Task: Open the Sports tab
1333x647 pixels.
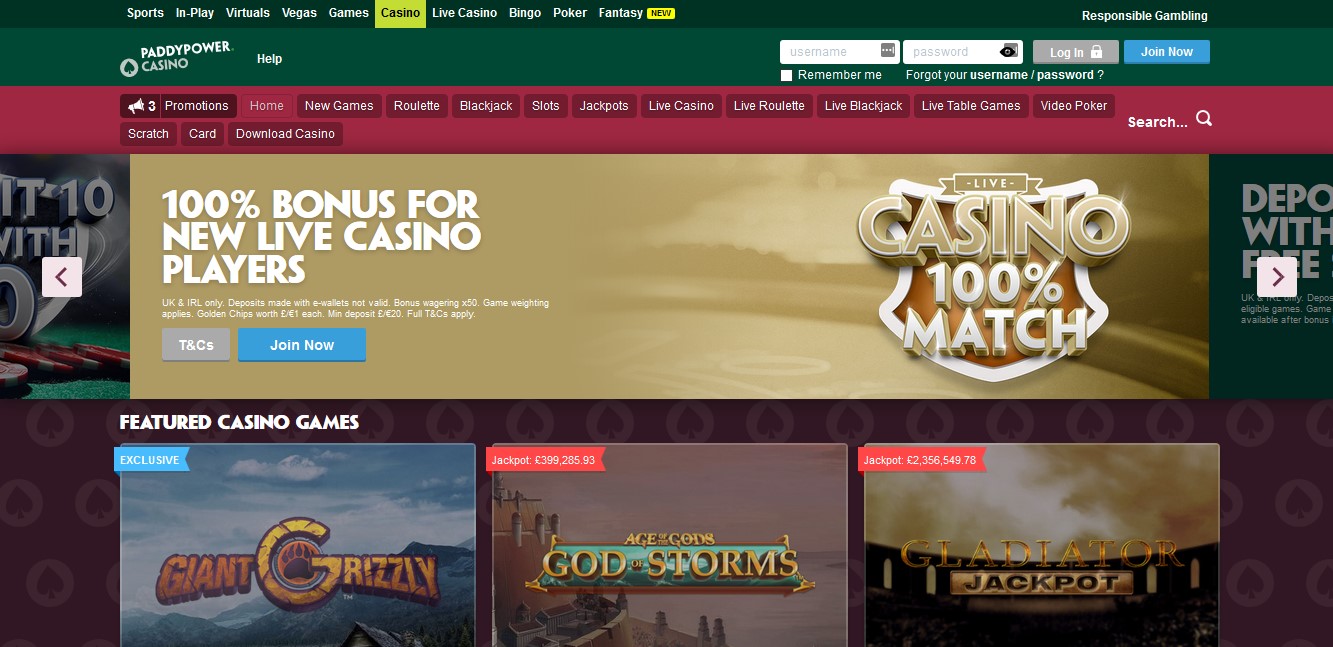Action: [x=146, y=13]
